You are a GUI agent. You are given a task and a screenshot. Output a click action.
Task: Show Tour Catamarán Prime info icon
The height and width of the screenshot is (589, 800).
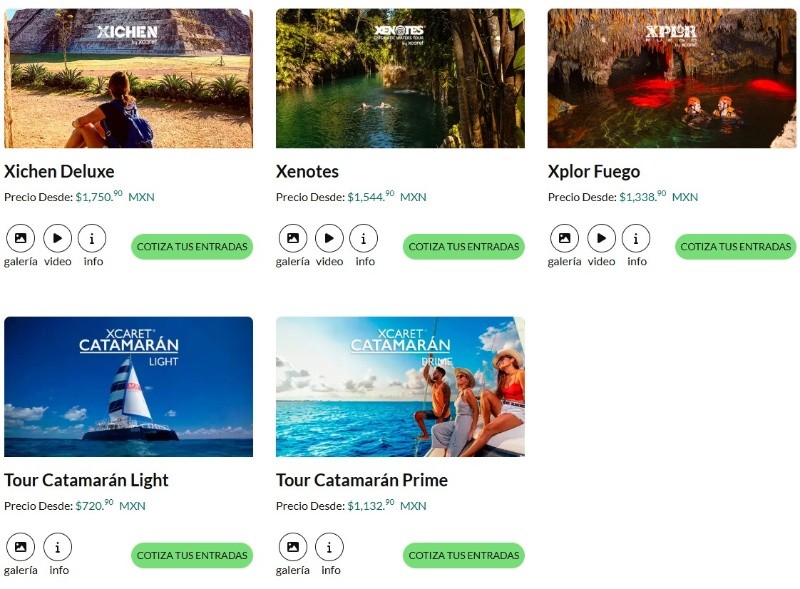click(x=330, y=547)
